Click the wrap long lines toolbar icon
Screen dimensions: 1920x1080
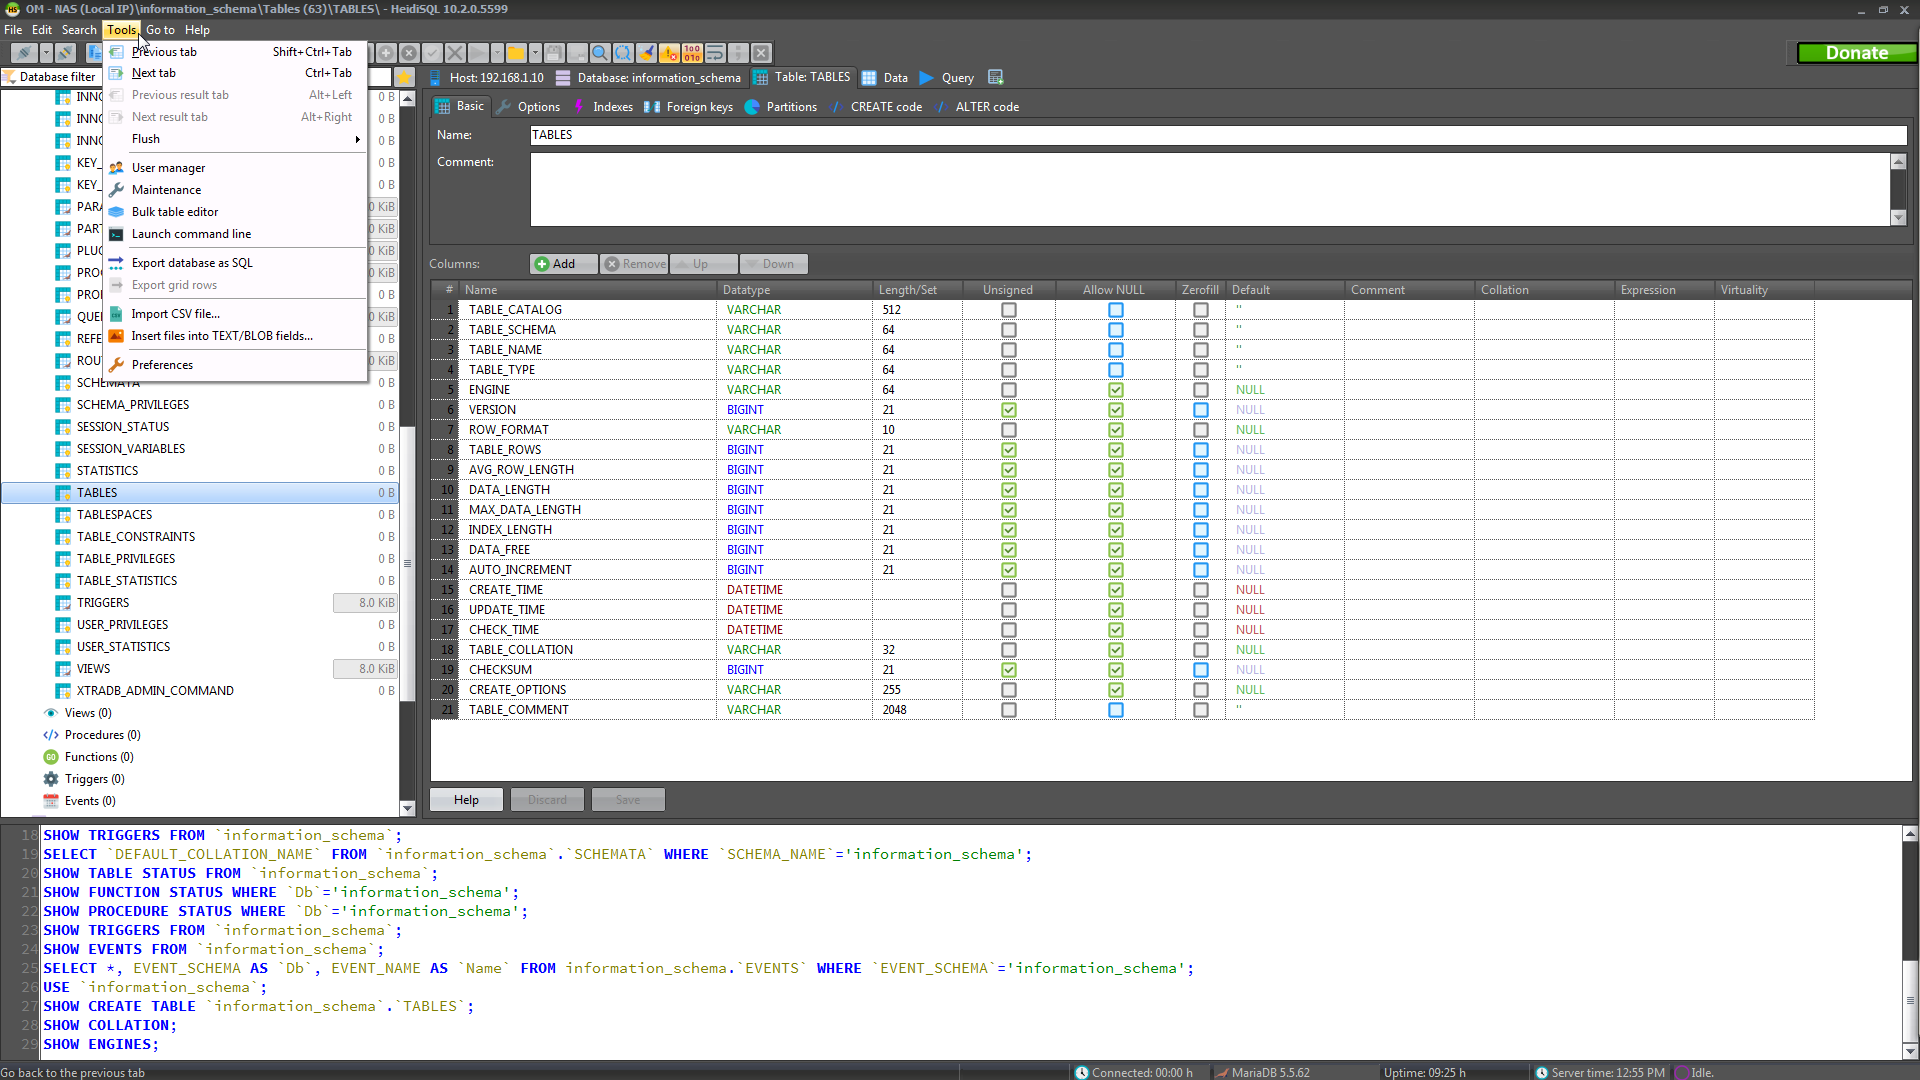(x=715, y=53)
